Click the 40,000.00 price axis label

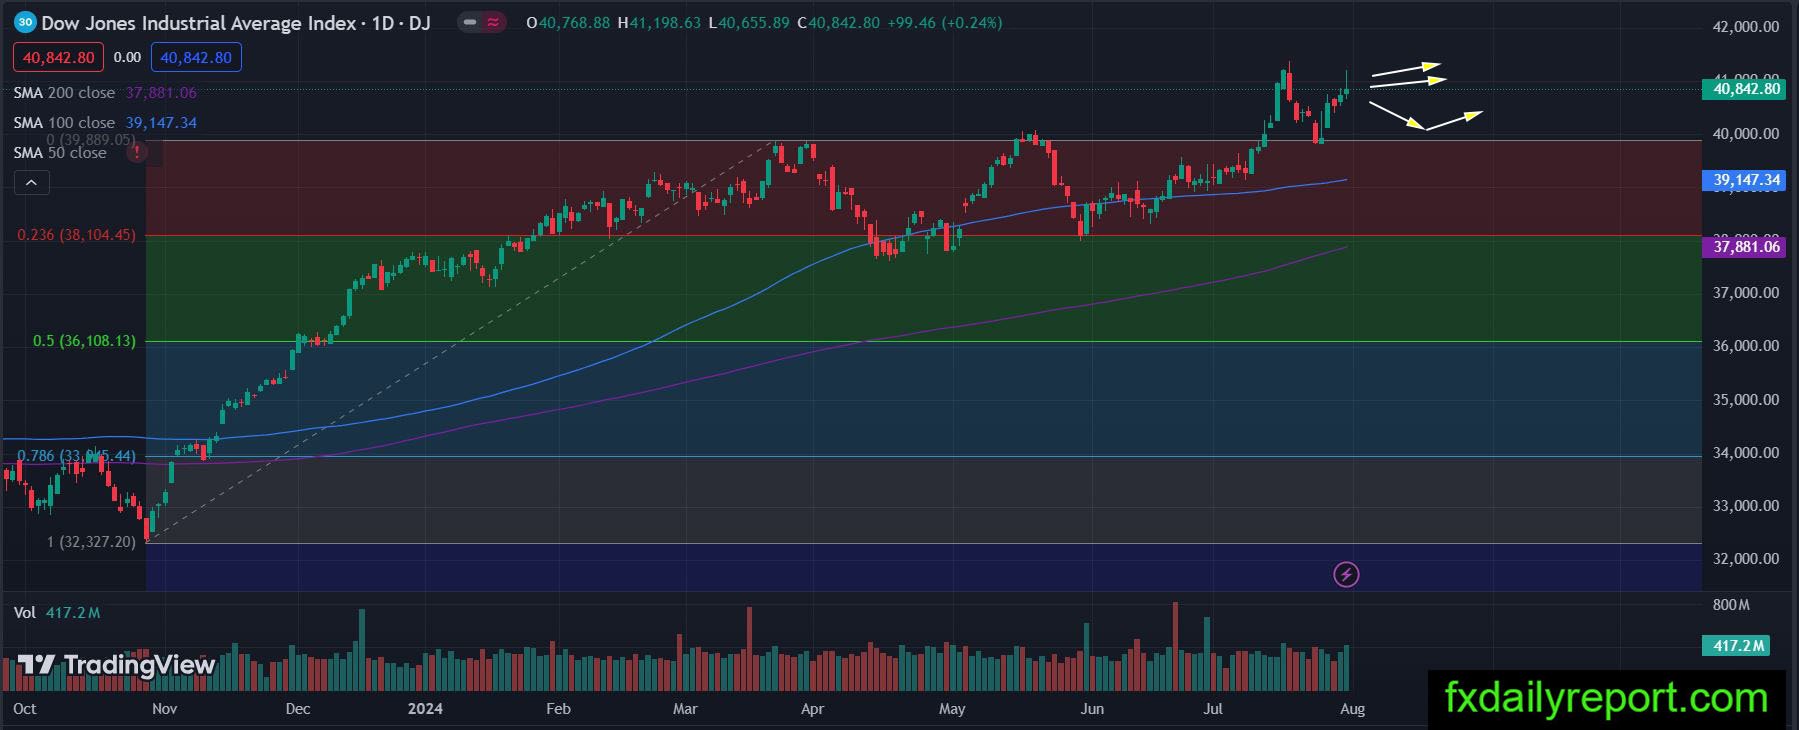(1746, 133)
